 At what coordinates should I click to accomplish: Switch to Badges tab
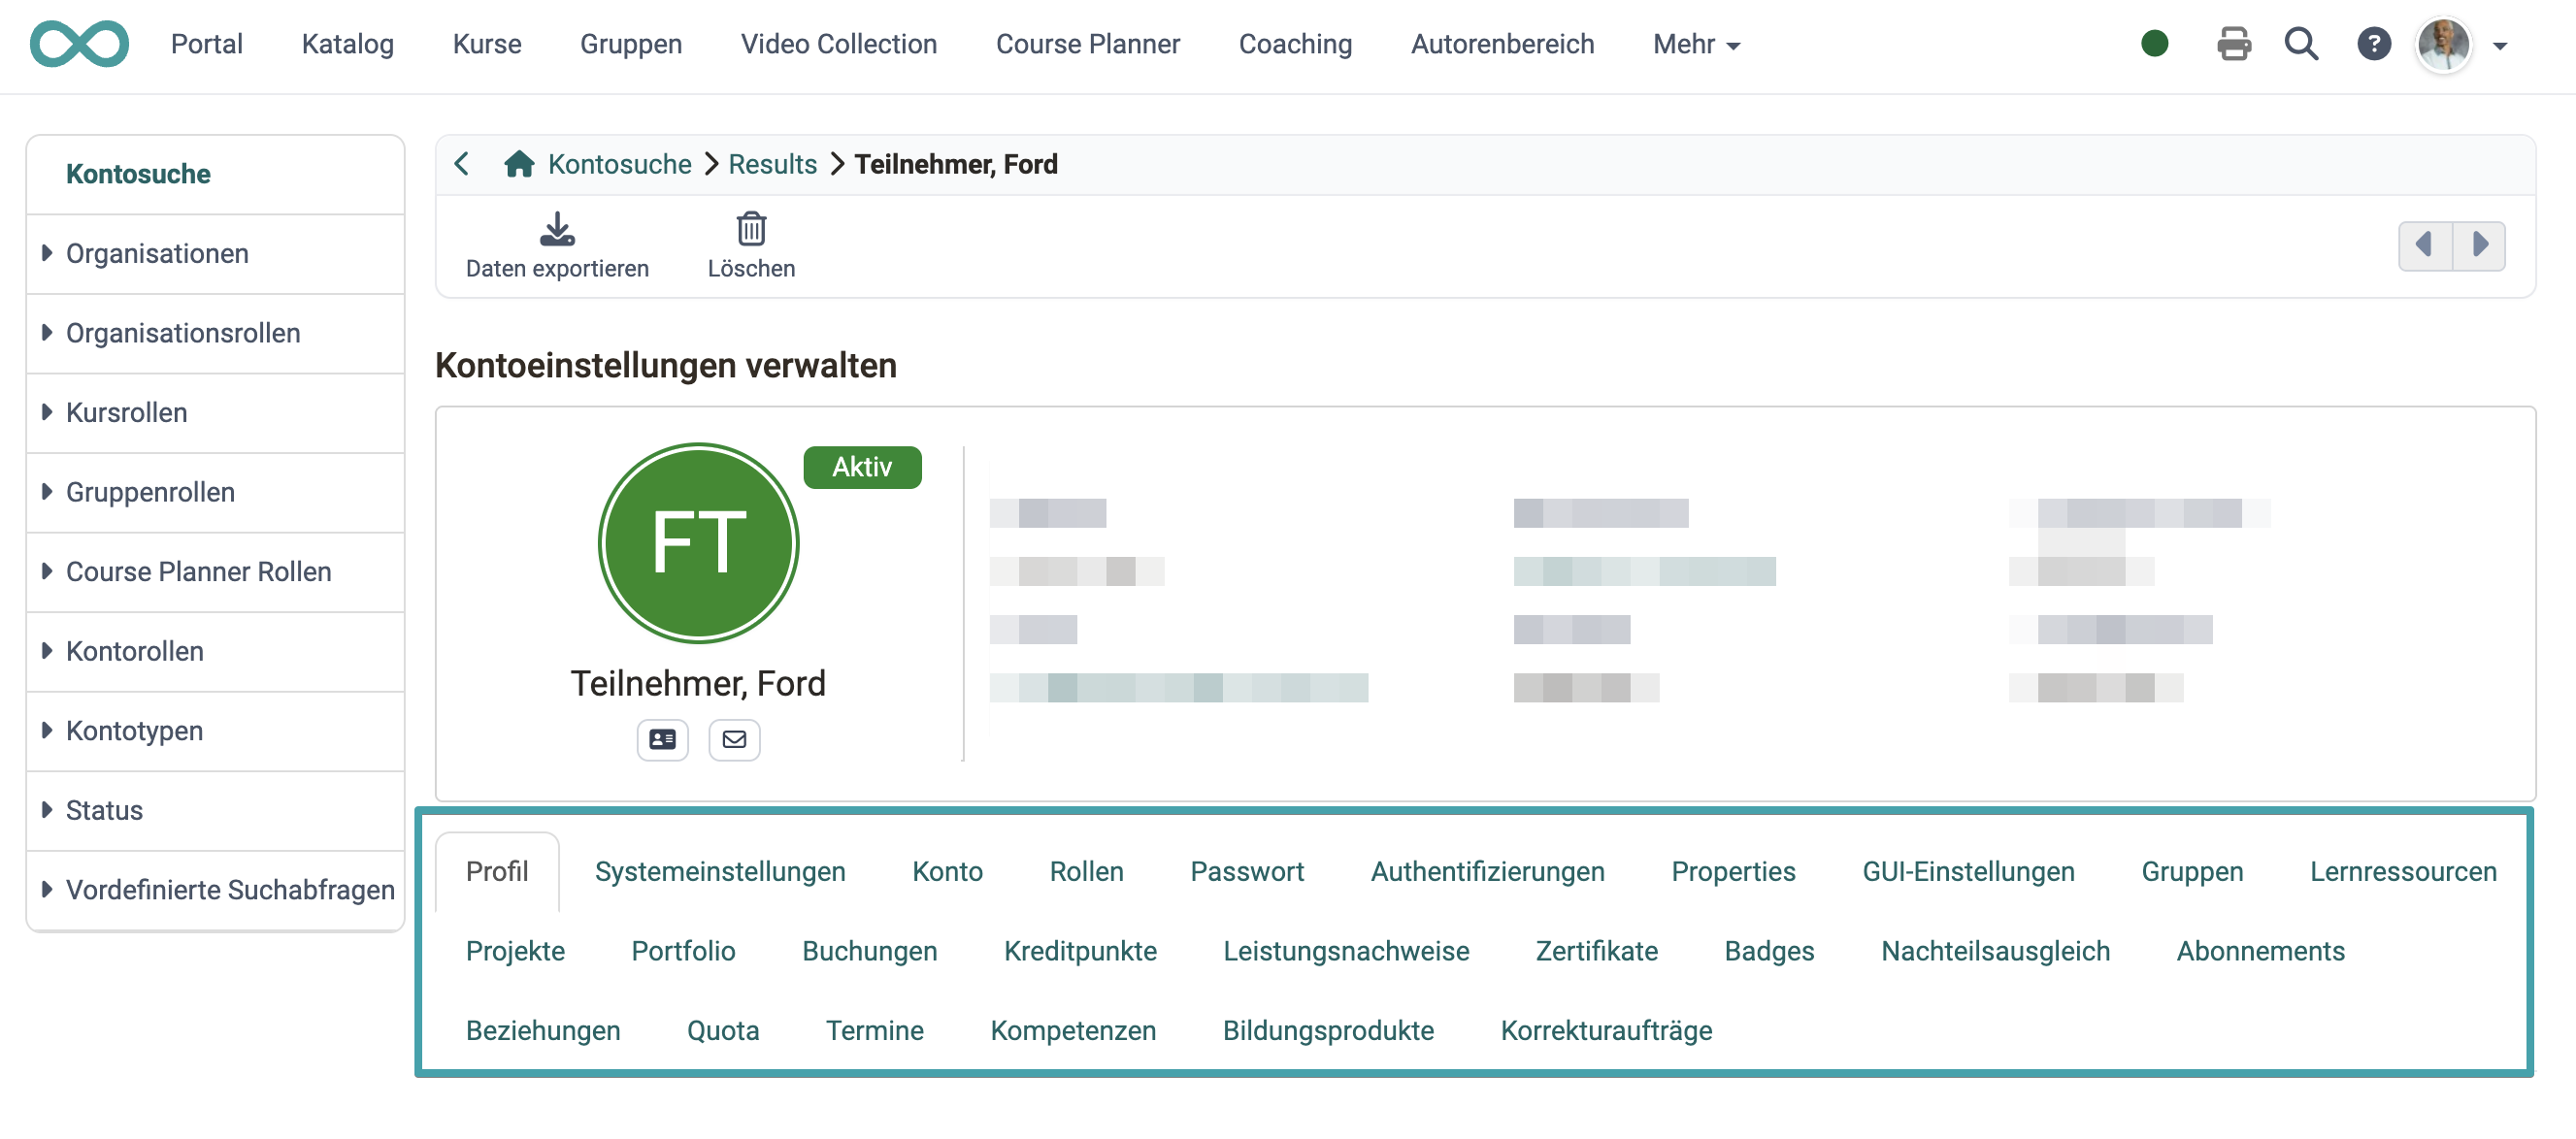[x=1769, y=951]
